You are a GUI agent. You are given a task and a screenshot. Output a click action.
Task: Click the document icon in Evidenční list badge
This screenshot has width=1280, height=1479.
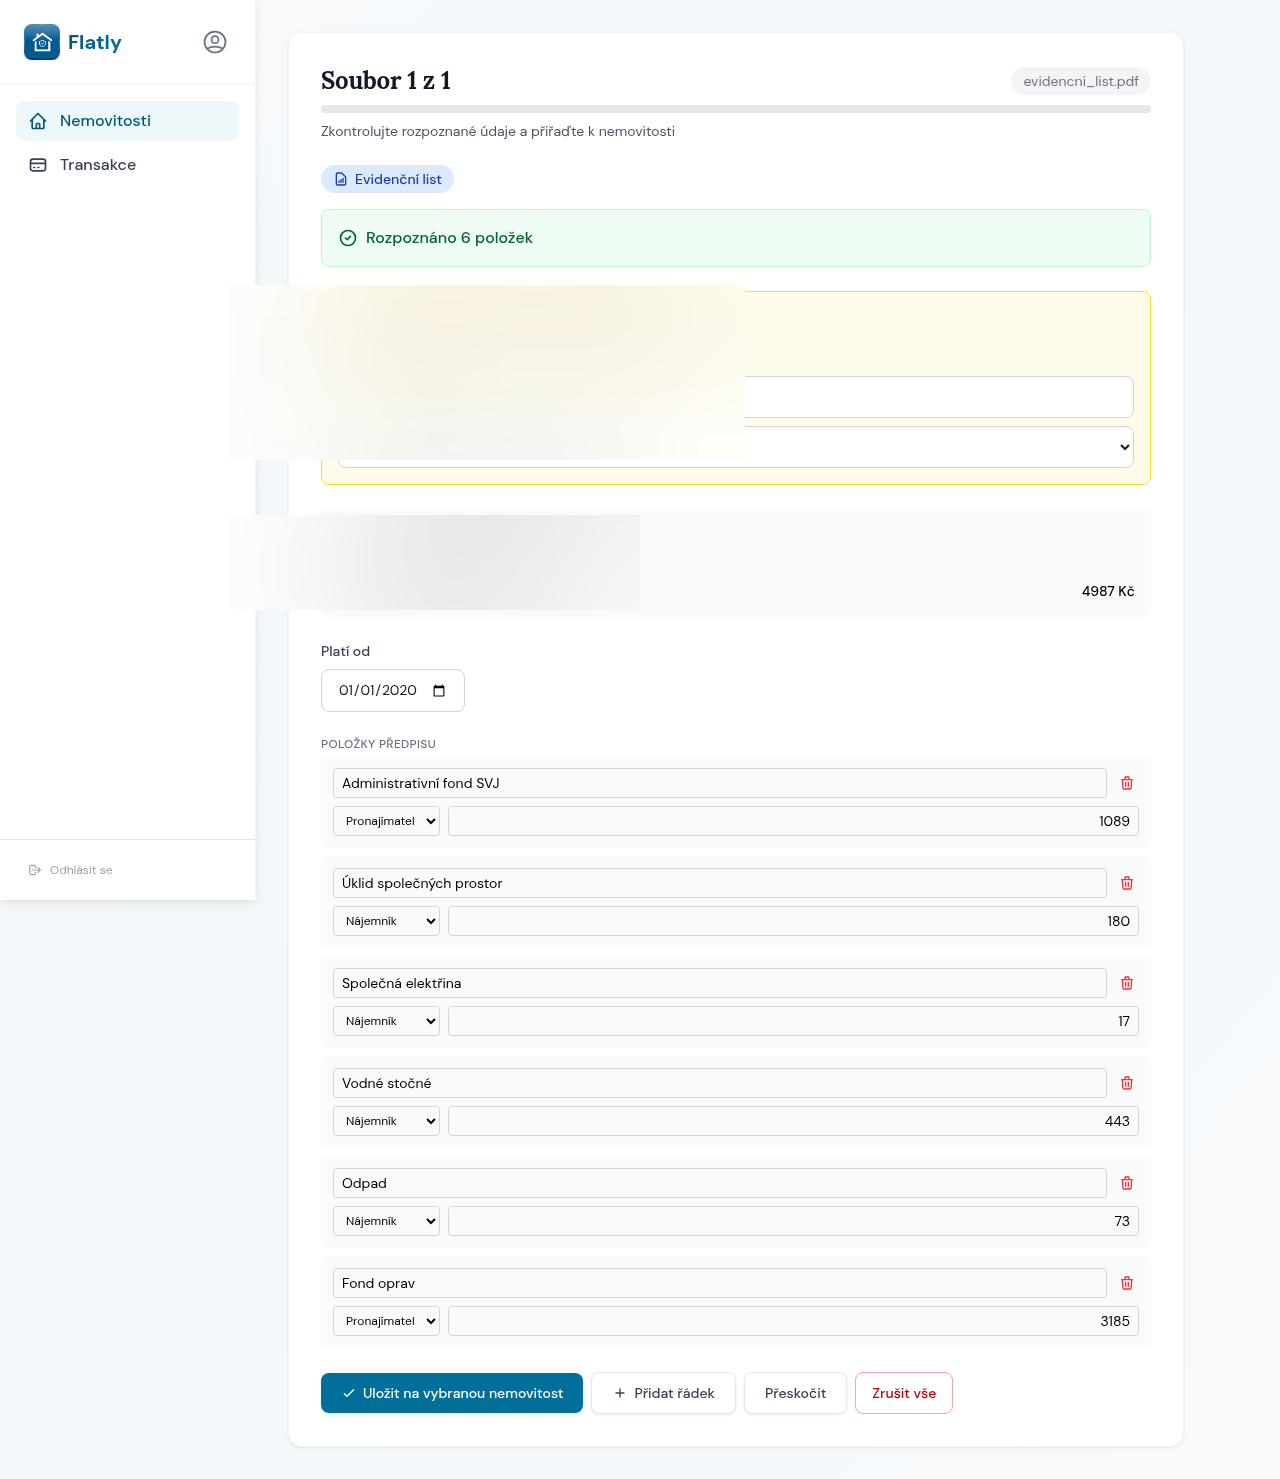point(341,179)
